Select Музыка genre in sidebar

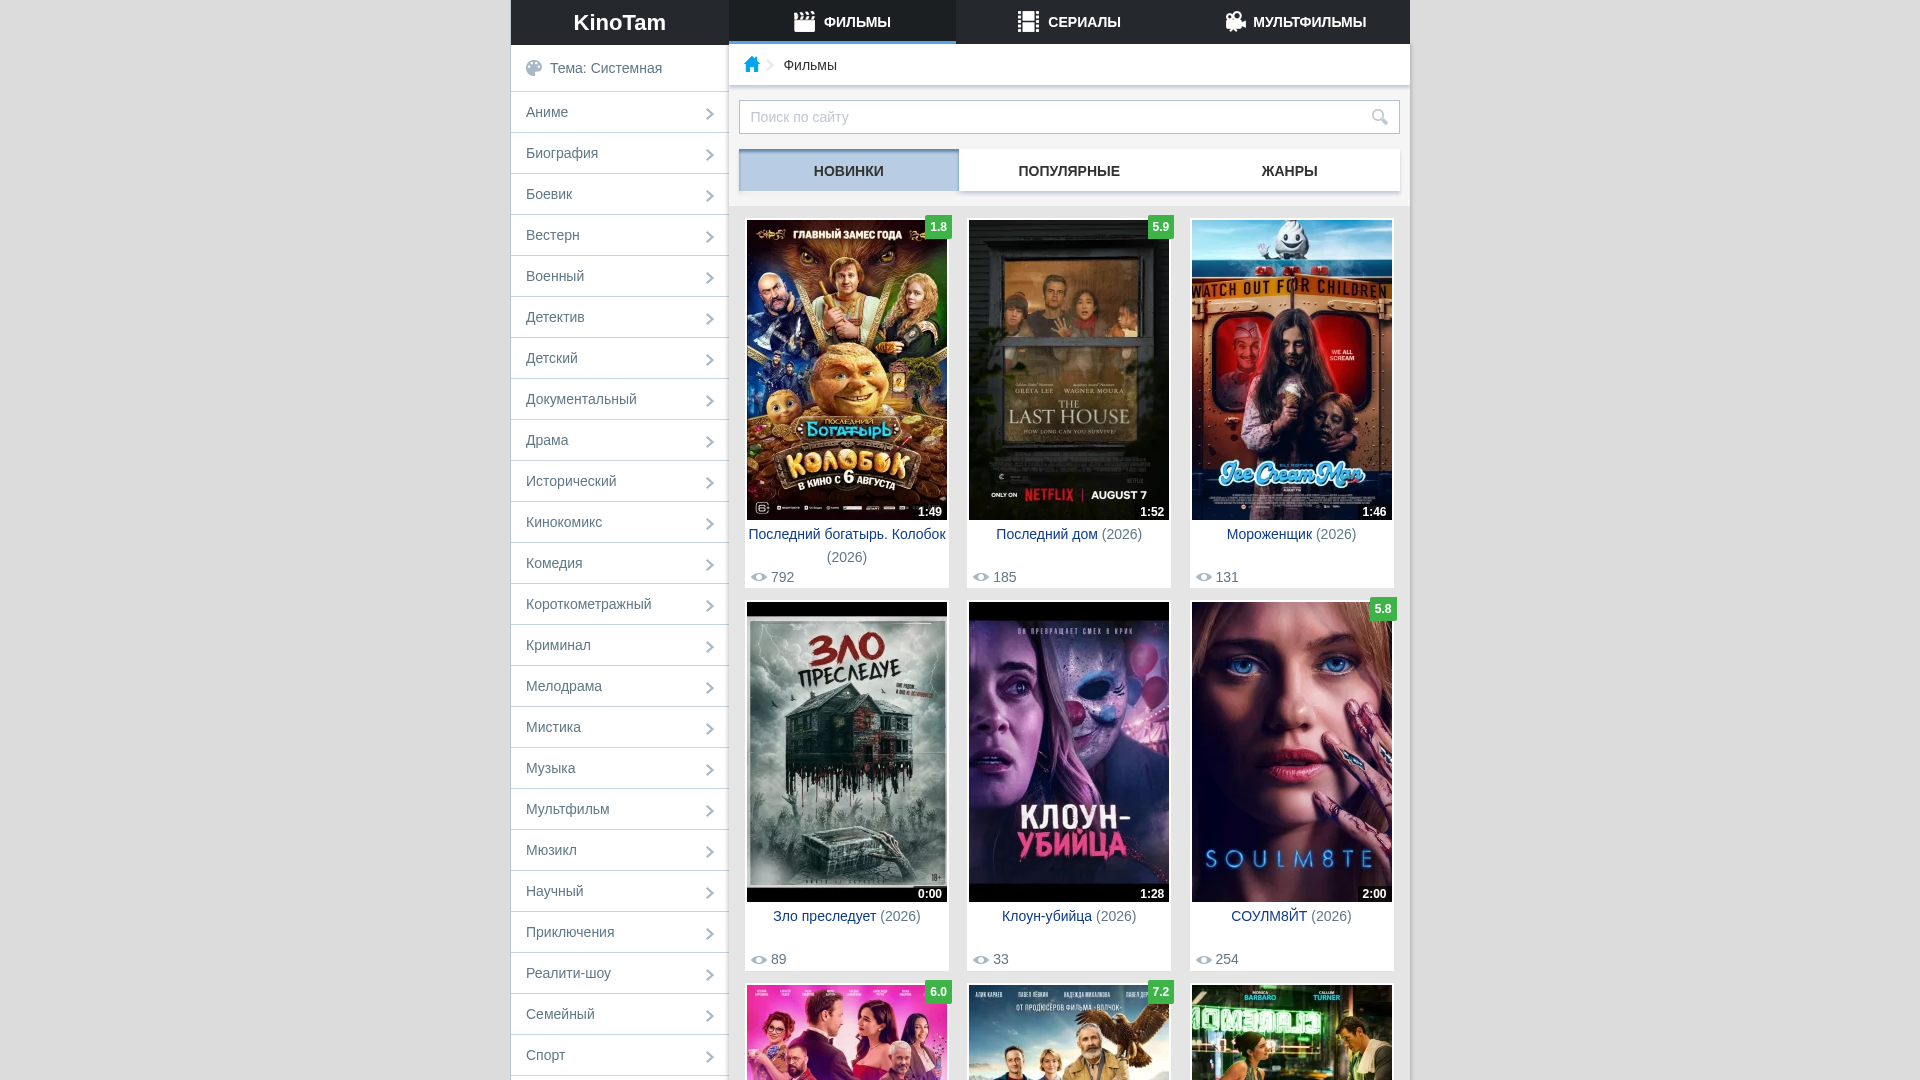620,768
